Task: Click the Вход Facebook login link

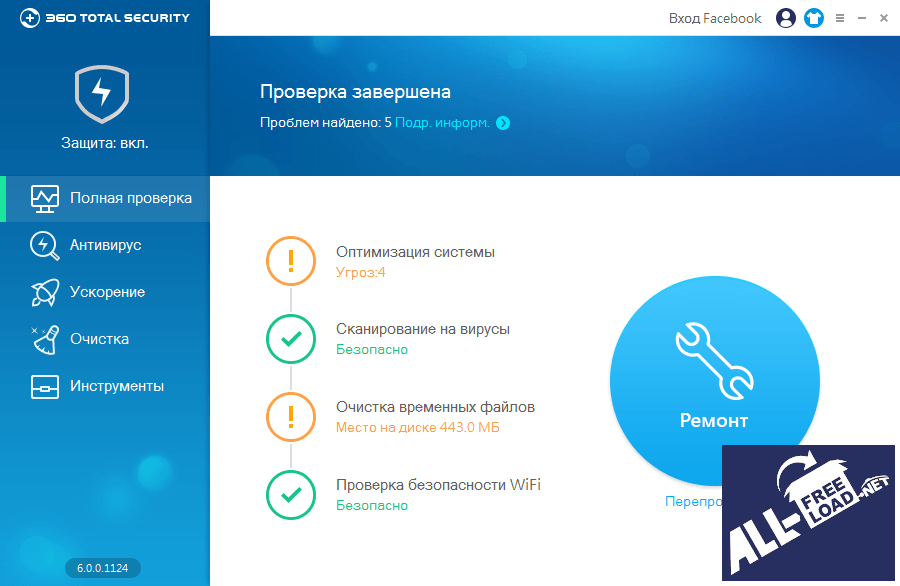Action: 715,18
